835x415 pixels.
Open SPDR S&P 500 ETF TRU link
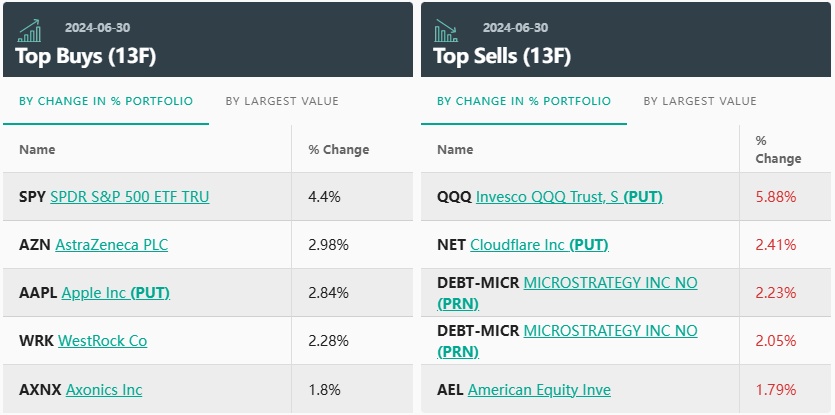[x=130, y=197]
